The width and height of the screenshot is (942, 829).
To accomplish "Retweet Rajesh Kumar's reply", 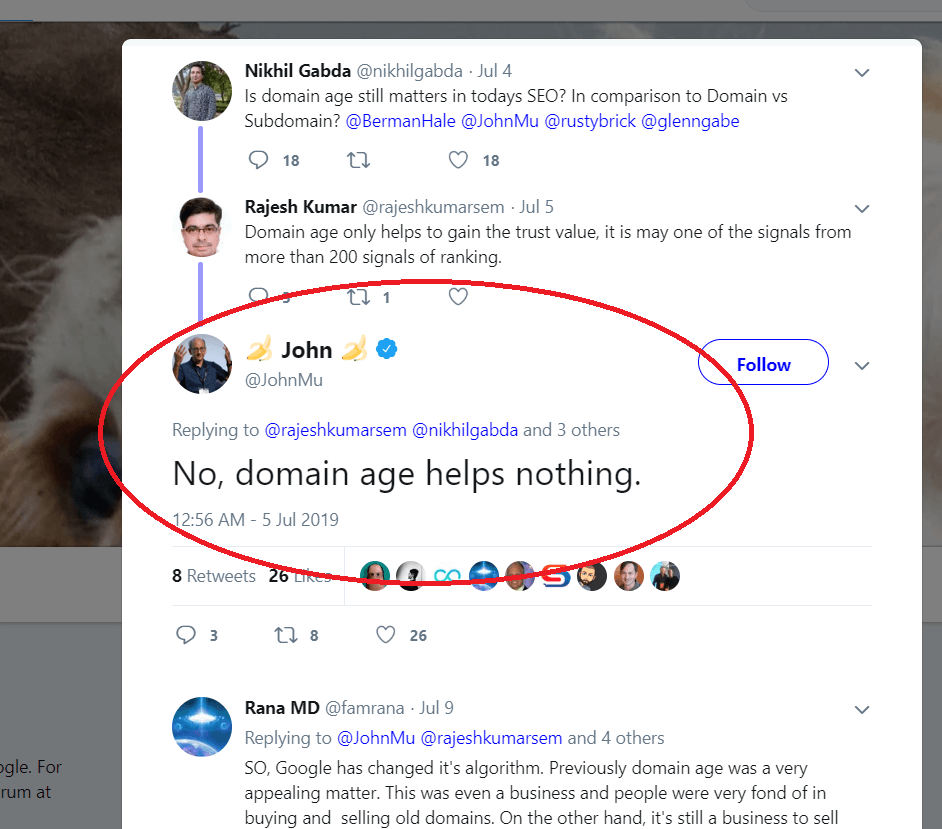I will pyautogui.click(x=359, y=297).
